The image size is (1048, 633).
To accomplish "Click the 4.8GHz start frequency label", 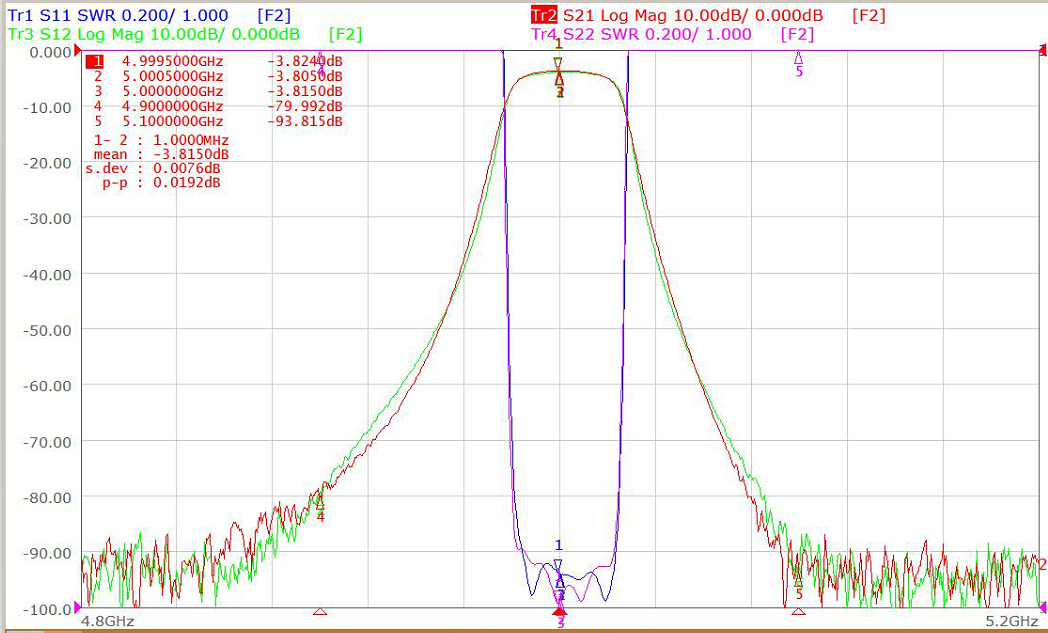I will tap(108, 621).
